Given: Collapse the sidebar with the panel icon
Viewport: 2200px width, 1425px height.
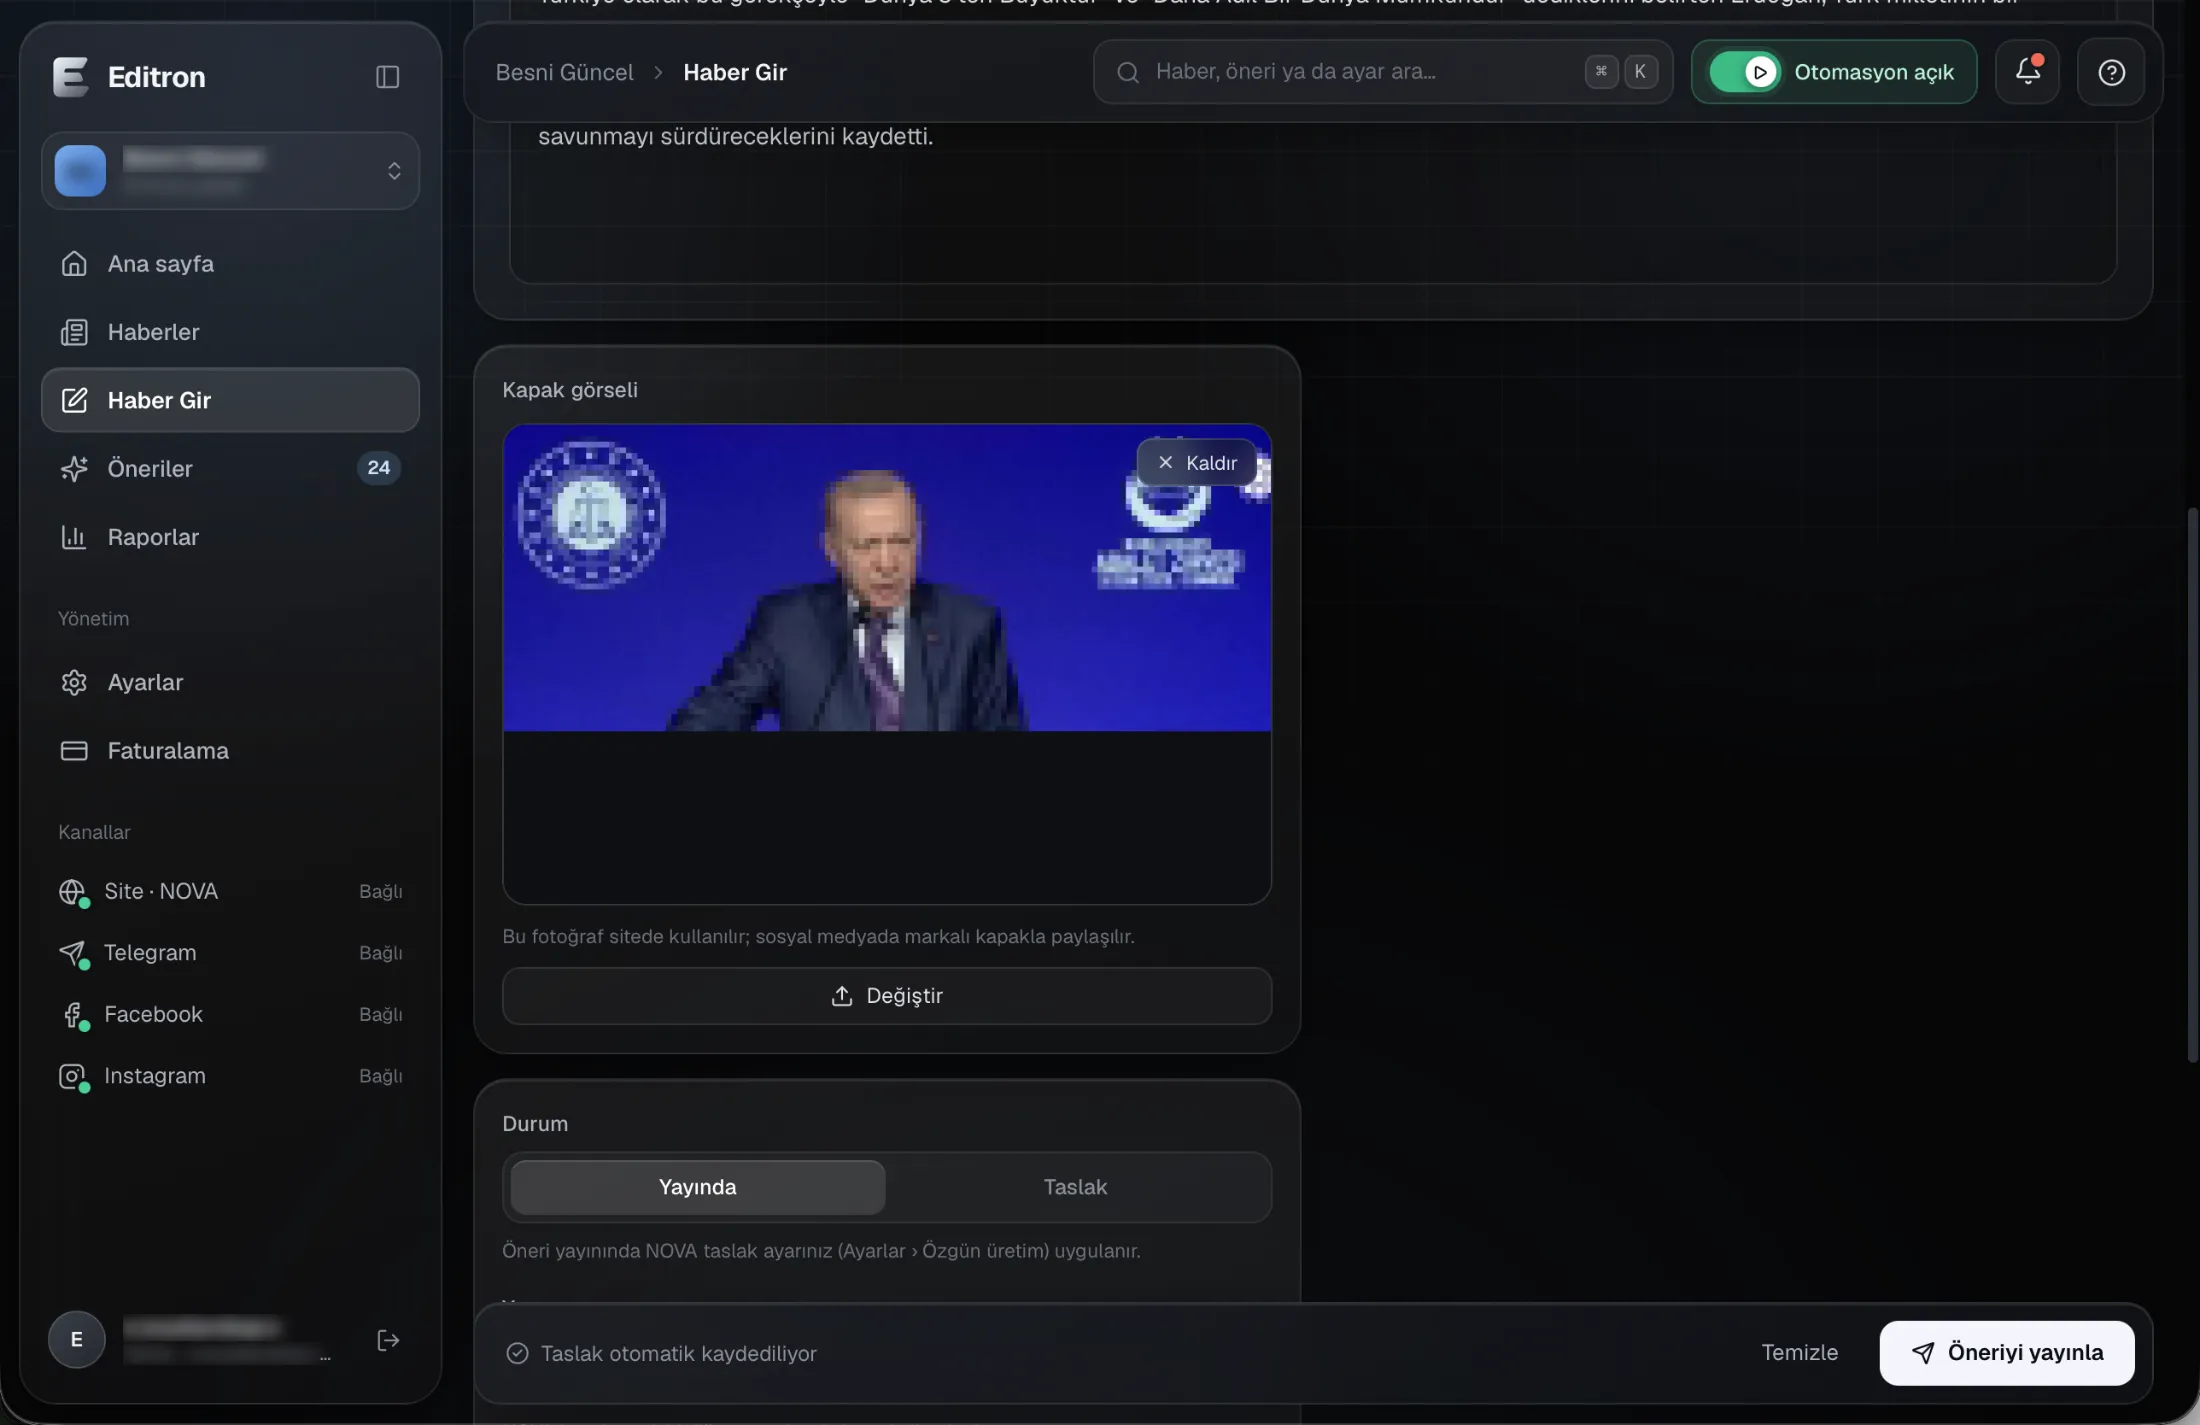Looking at the screenshot, I should coord(387,77).
